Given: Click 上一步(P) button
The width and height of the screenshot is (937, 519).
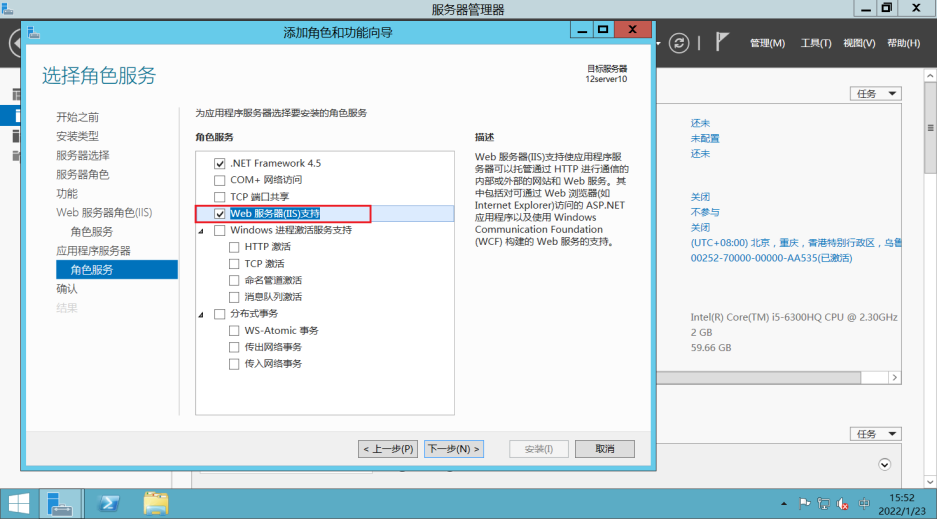Looking at the screenshot, I should pyautogui.click(x=388, y=449).
